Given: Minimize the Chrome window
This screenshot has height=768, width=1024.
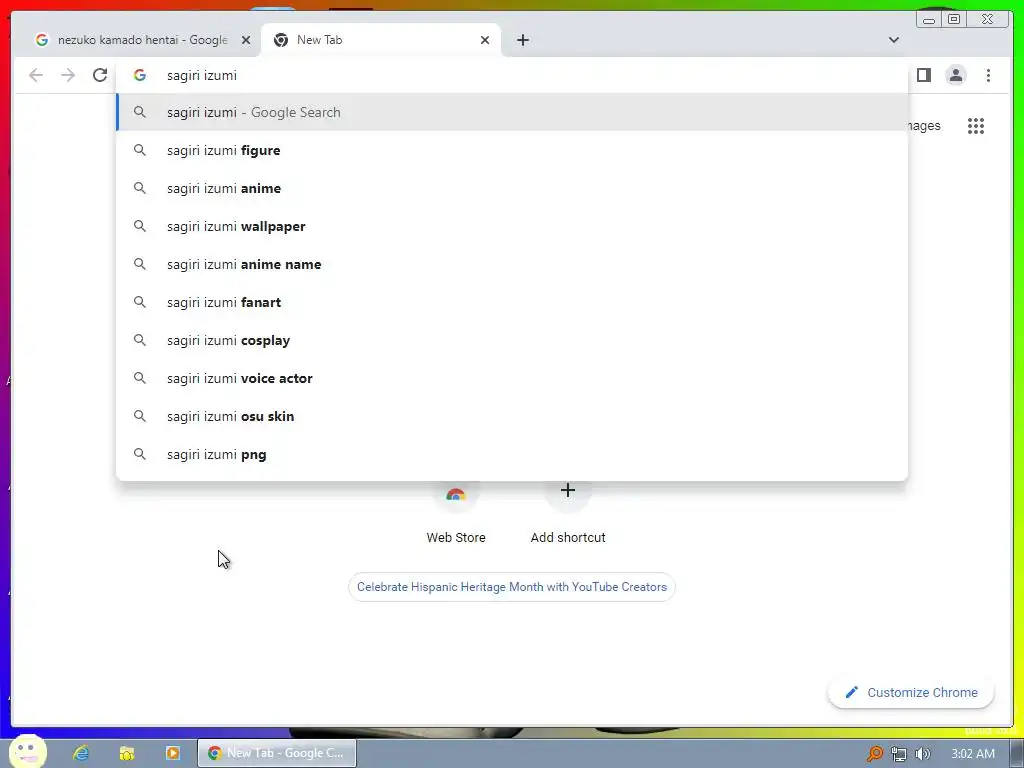Looking at the screenshot, I should (929, 20).
